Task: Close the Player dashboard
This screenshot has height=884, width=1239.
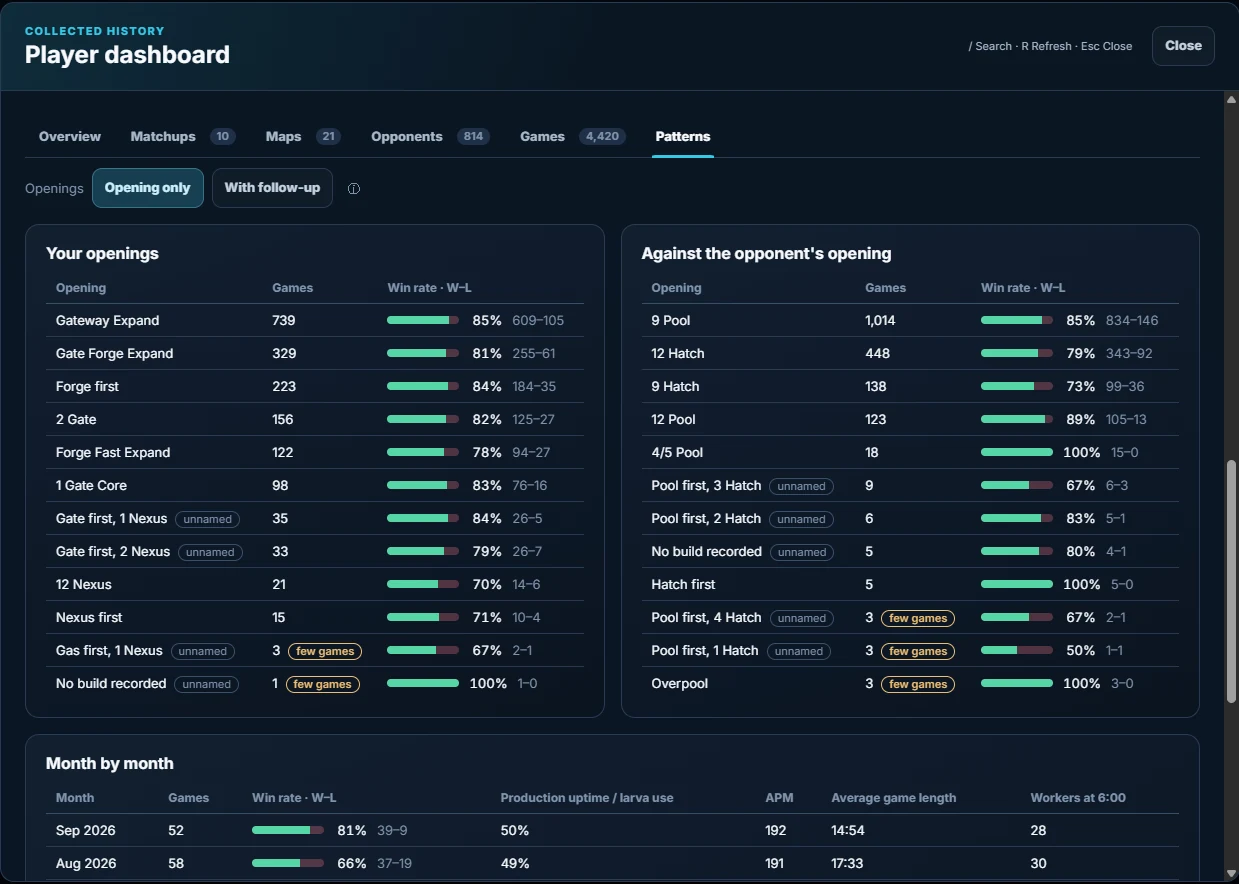Action: 1183,46
